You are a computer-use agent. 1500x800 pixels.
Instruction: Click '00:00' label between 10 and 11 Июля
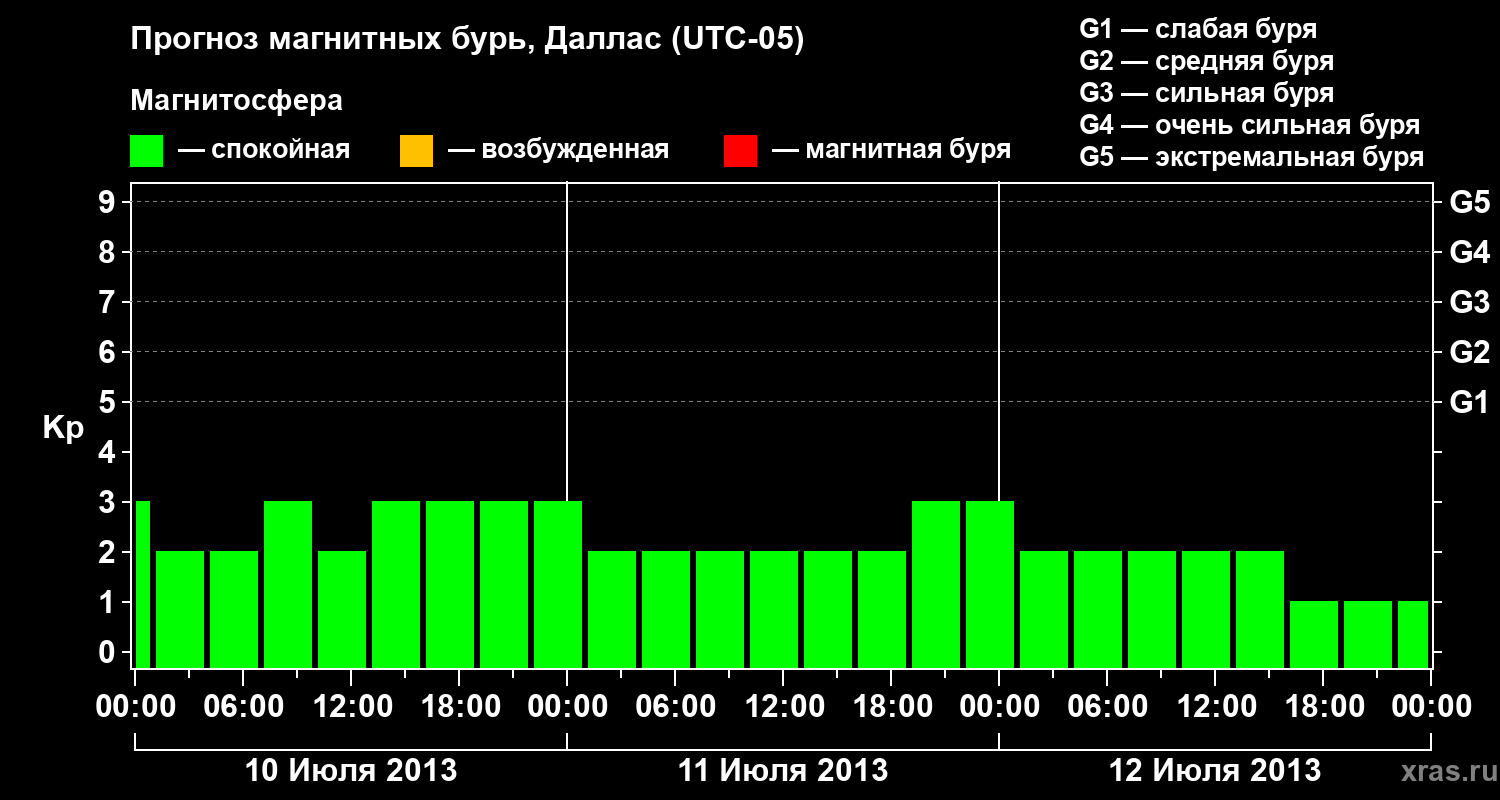tap(567, 707)
